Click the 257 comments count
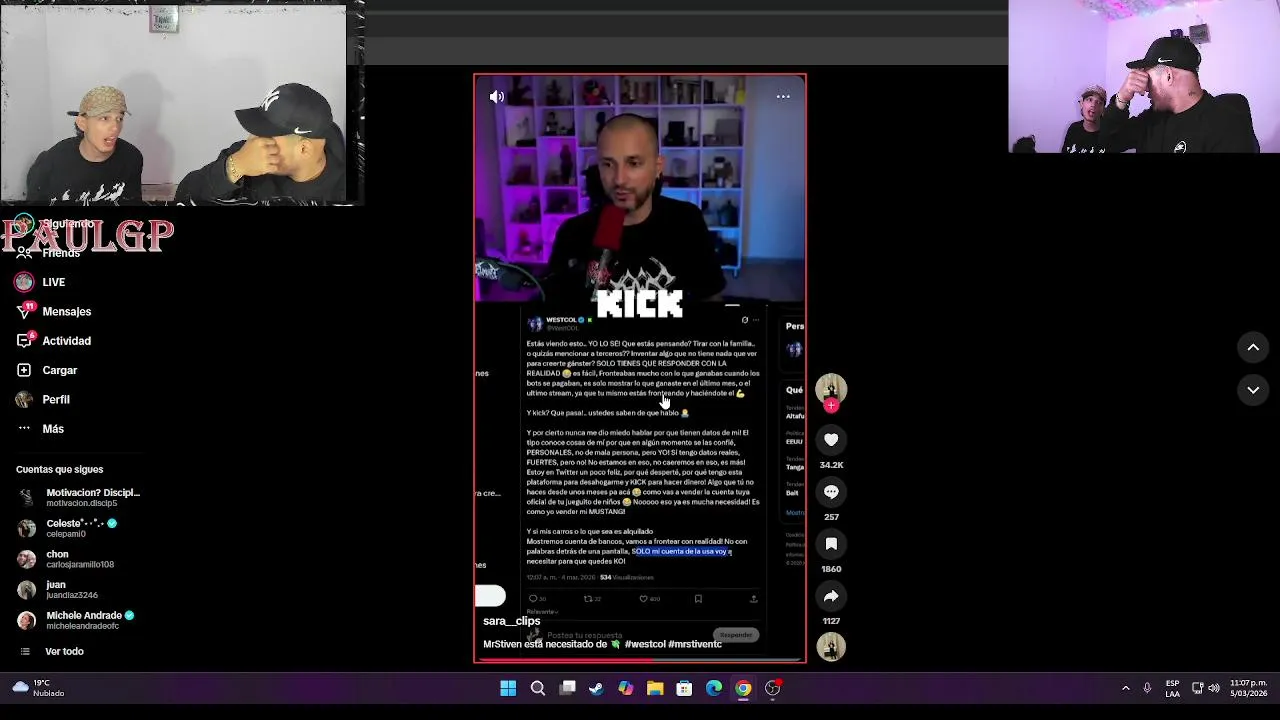Screen dimensions: 1280x720 click(831, 517)
